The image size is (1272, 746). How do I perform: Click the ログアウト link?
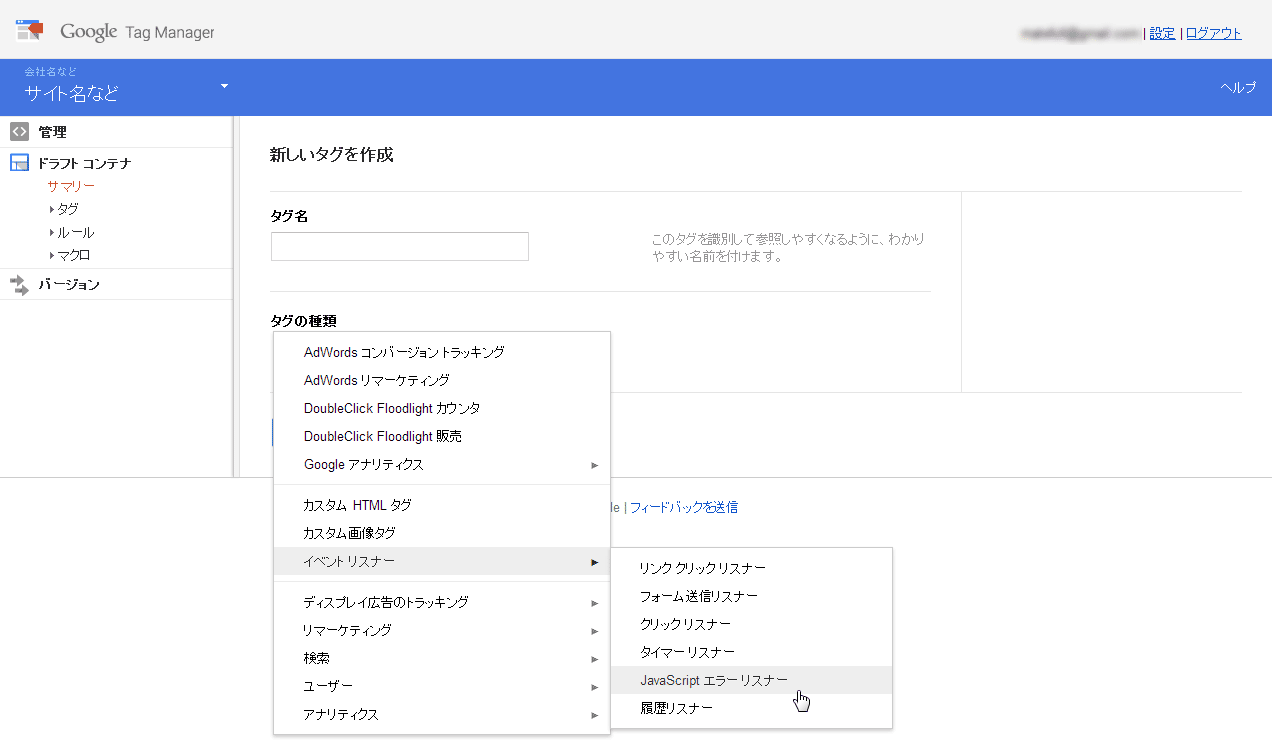click(1214, 33)
